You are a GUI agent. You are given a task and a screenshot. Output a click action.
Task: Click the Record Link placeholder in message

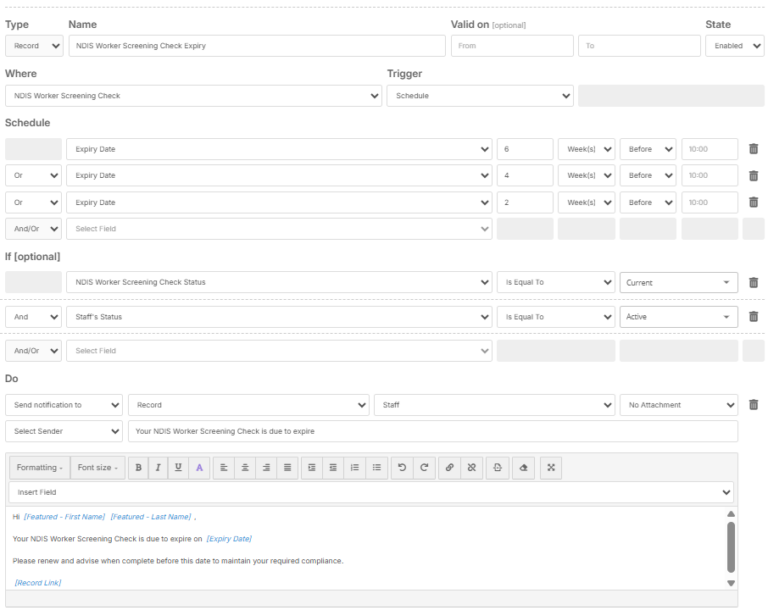pyautogui.click(x=38, y=582)
